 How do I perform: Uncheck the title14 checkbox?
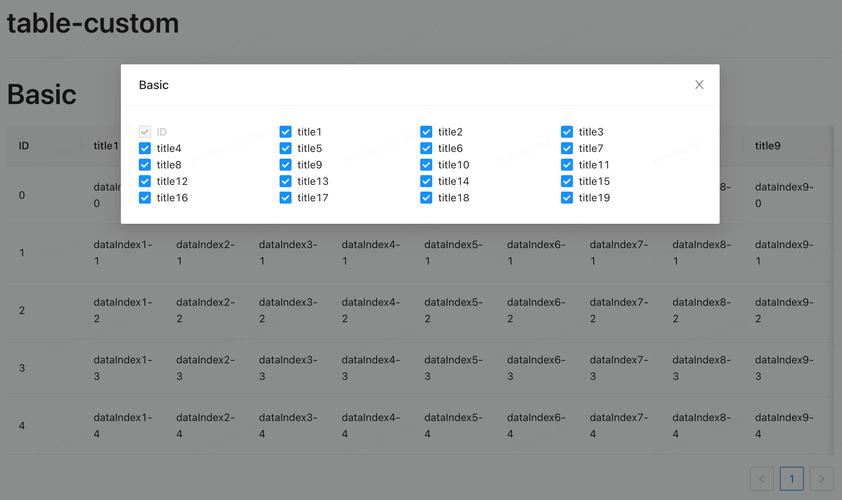pyautogui.click(x=426, y=181)
